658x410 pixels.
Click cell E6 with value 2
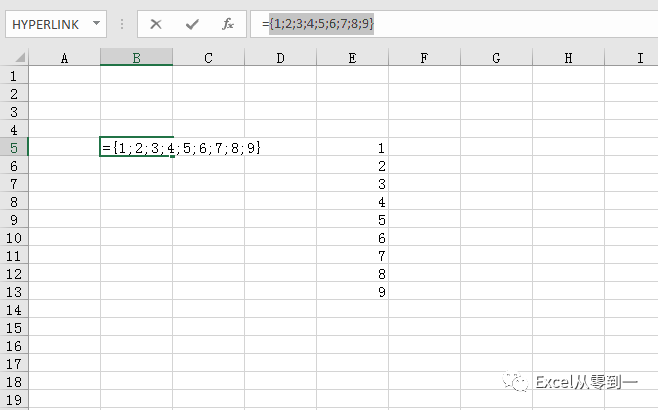coord(352,166)
